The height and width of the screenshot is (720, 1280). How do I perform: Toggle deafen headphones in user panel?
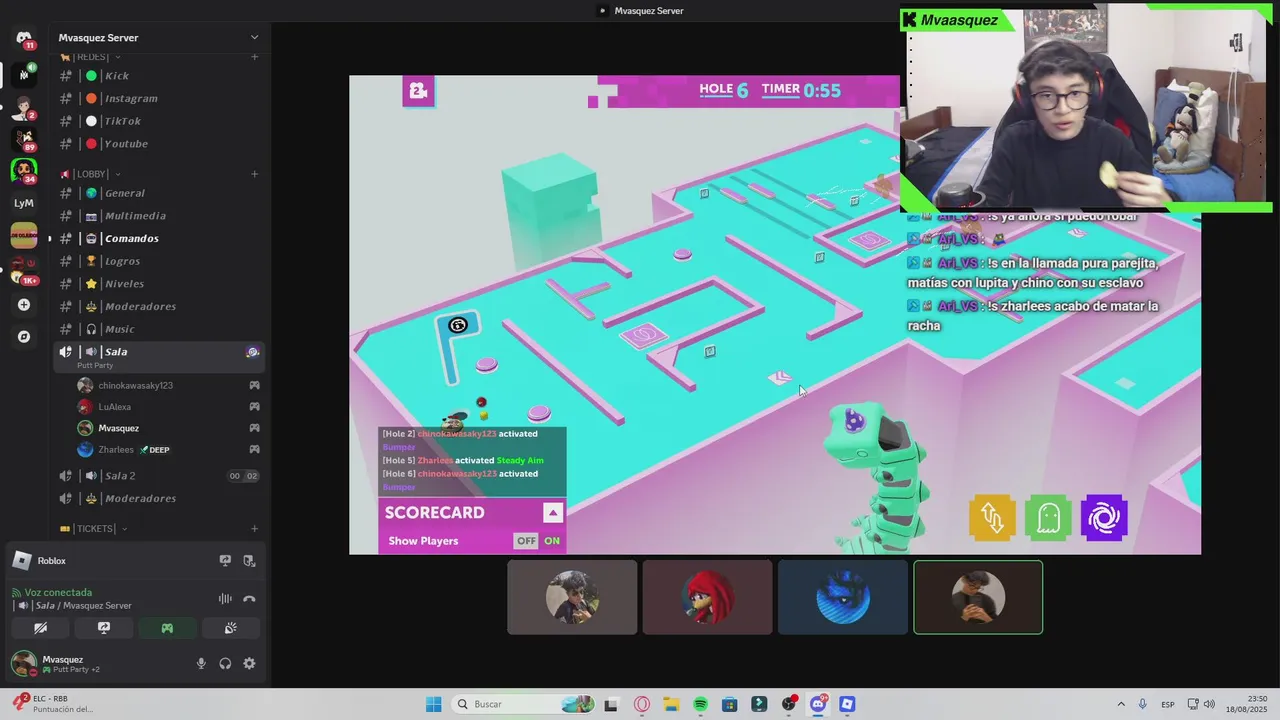pos(225,663)
